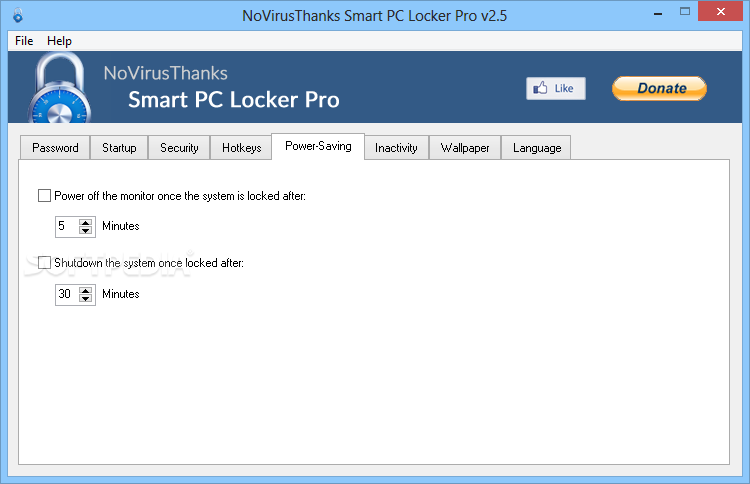750x484 pixels.
Task: Increase the shutdown minutes value
Action: (86, 291)
